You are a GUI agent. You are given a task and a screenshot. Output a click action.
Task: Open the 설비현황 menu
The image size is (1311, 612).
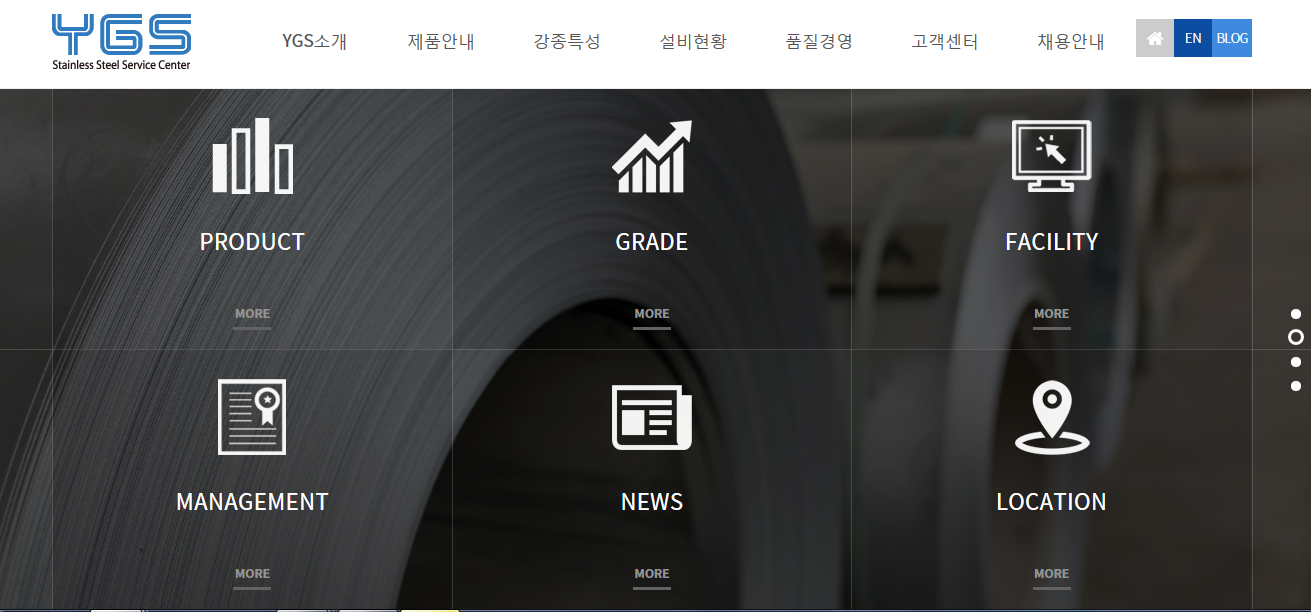click(693, 41)
